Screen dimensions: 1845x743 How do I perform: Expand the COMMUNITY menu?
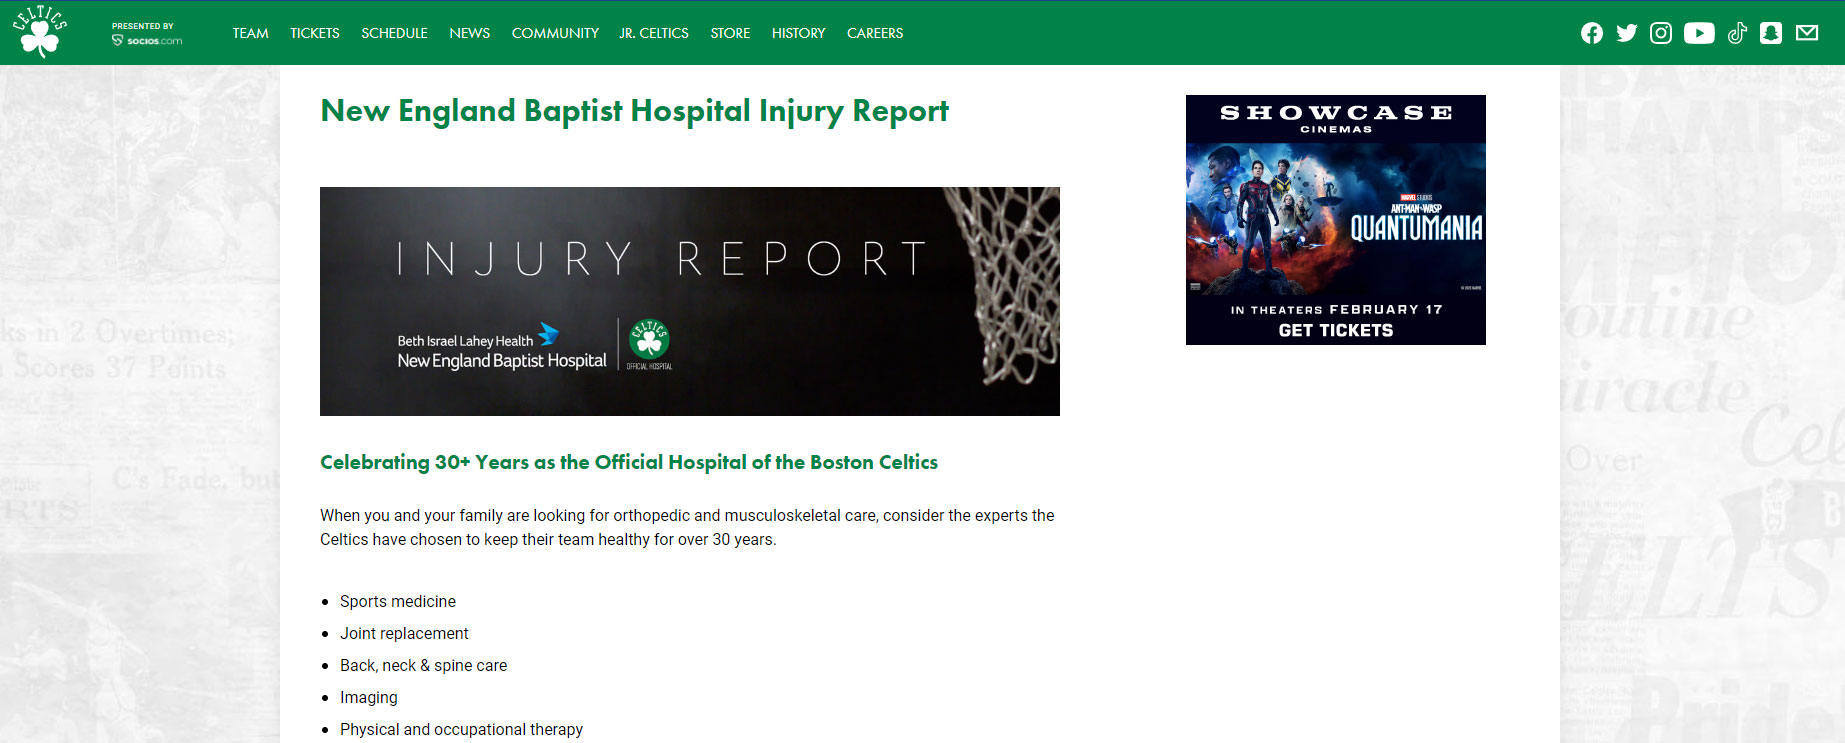[555, 33]
